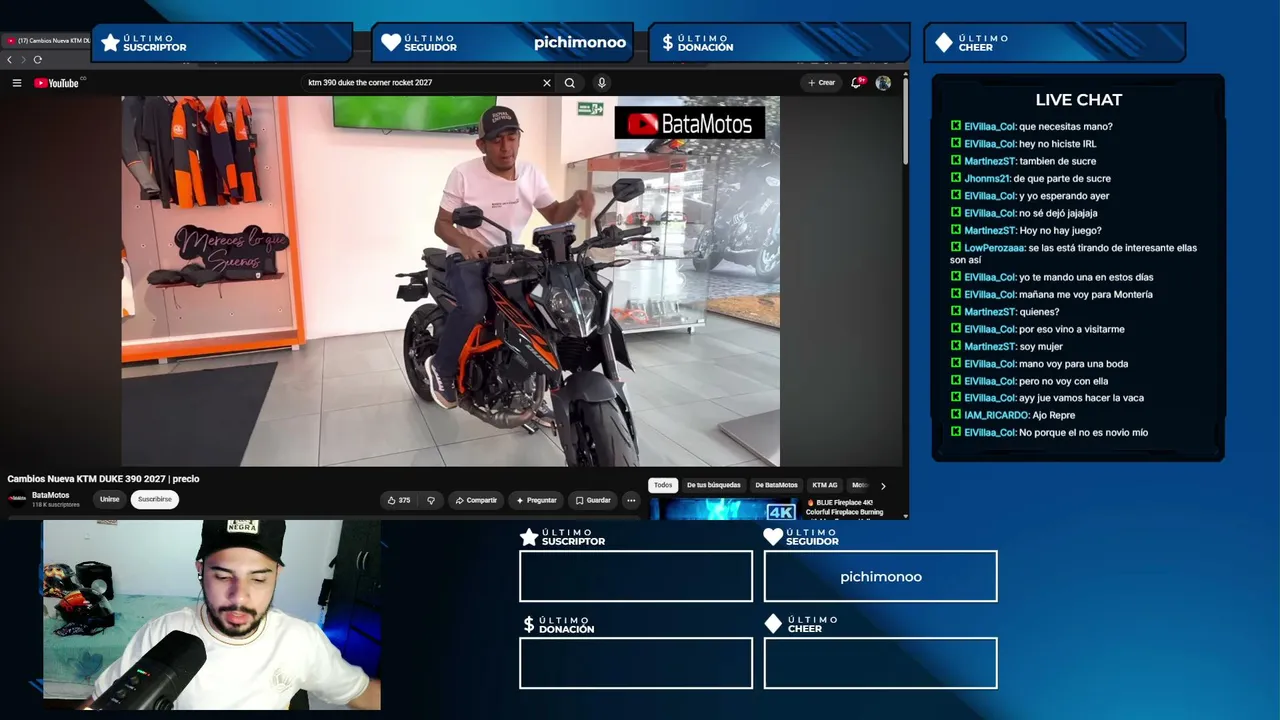The width and height of the screenshot is (1280, 720).
Task: Click Jhonms21 message 'de que parte de sucre'
Action: (x=1062, y=179)
